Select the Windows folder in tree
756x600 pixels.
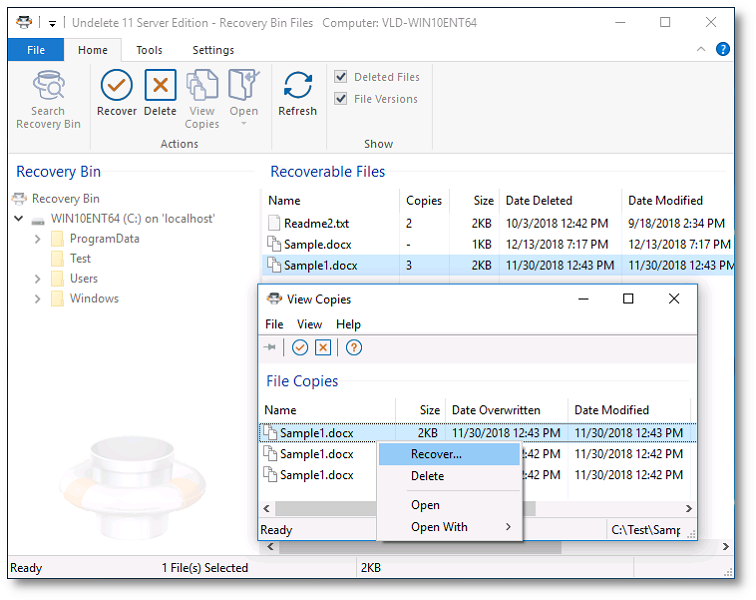pyautogui.click(x=94, y=299)
